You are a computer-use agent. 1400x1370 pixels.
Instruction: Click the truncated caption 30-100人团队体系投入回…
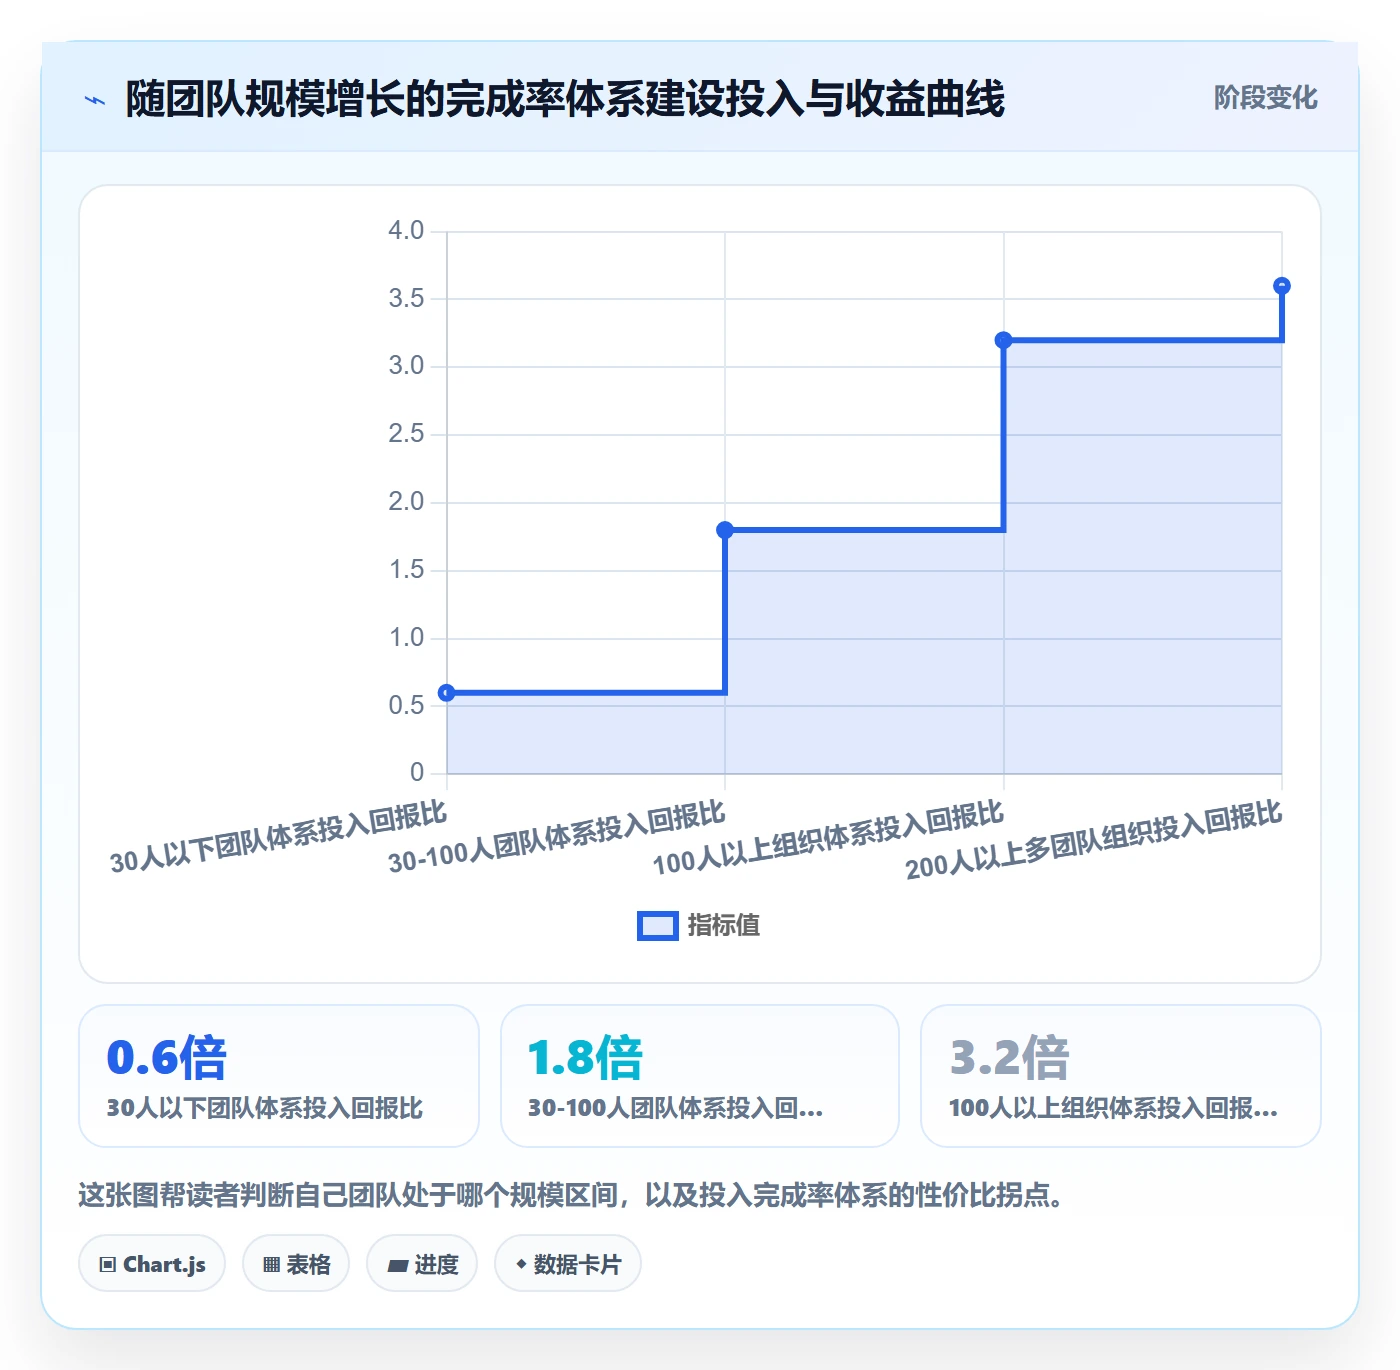(x=676, y=1108)
